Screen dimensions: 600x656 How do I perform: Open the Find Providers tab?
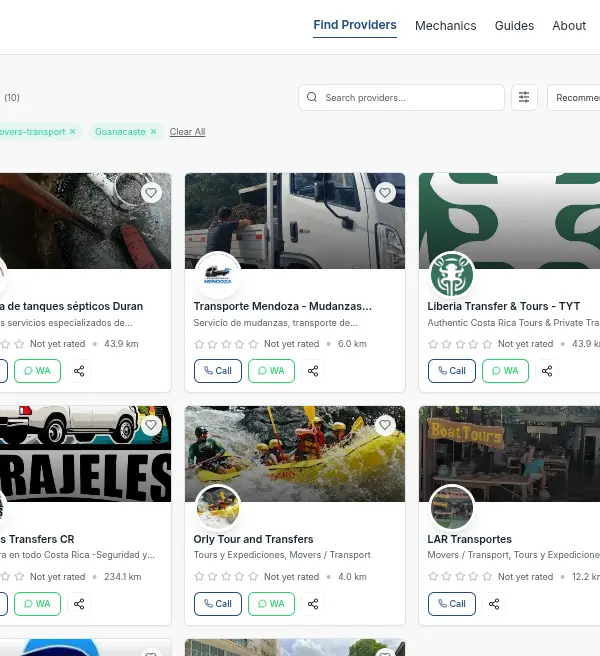(x=355, y=25)
